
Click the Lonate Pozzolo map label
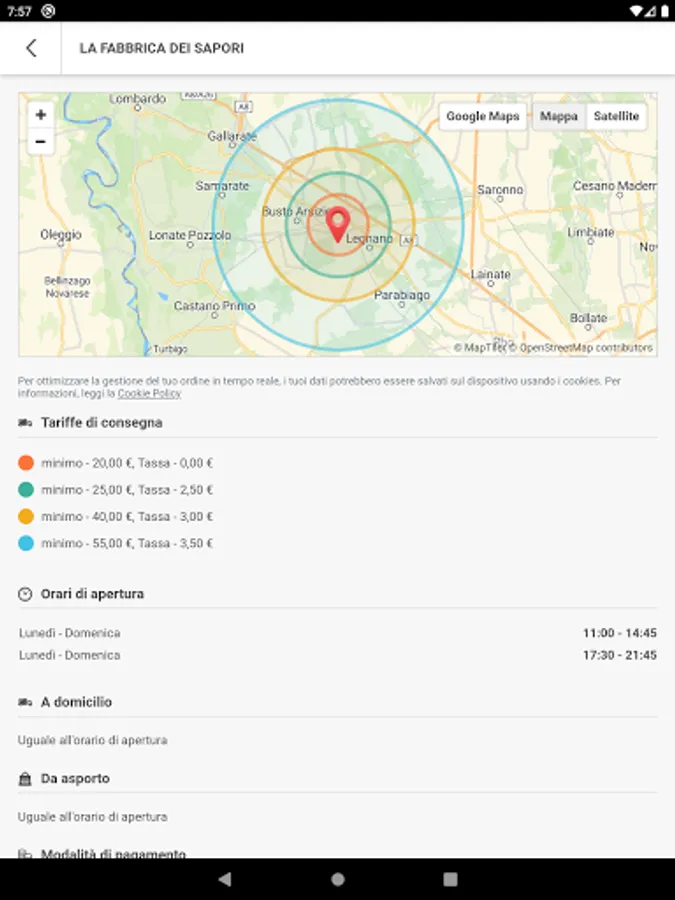[x=190, y=235]
